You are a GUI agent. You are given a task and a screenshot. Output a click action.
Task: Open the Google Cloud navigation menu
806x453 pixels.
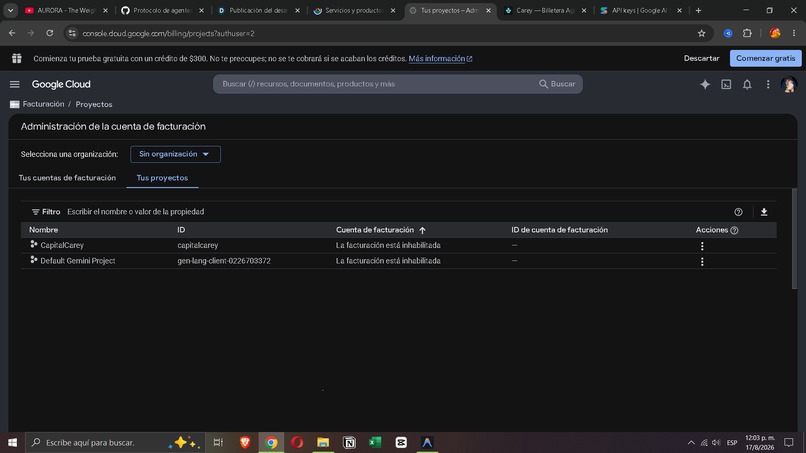click(14, 84)
